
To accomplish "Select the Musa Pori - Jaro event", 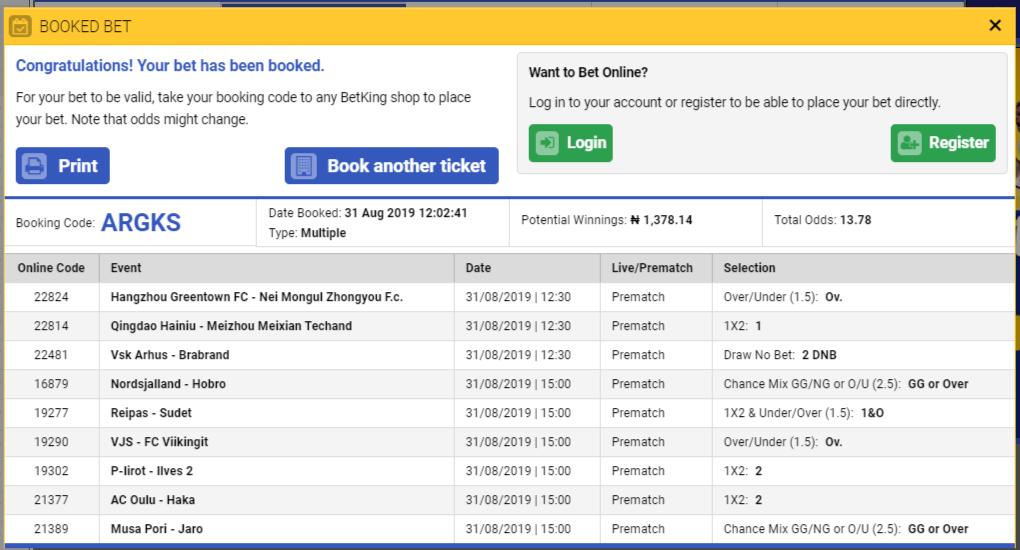I will (157, 529).
